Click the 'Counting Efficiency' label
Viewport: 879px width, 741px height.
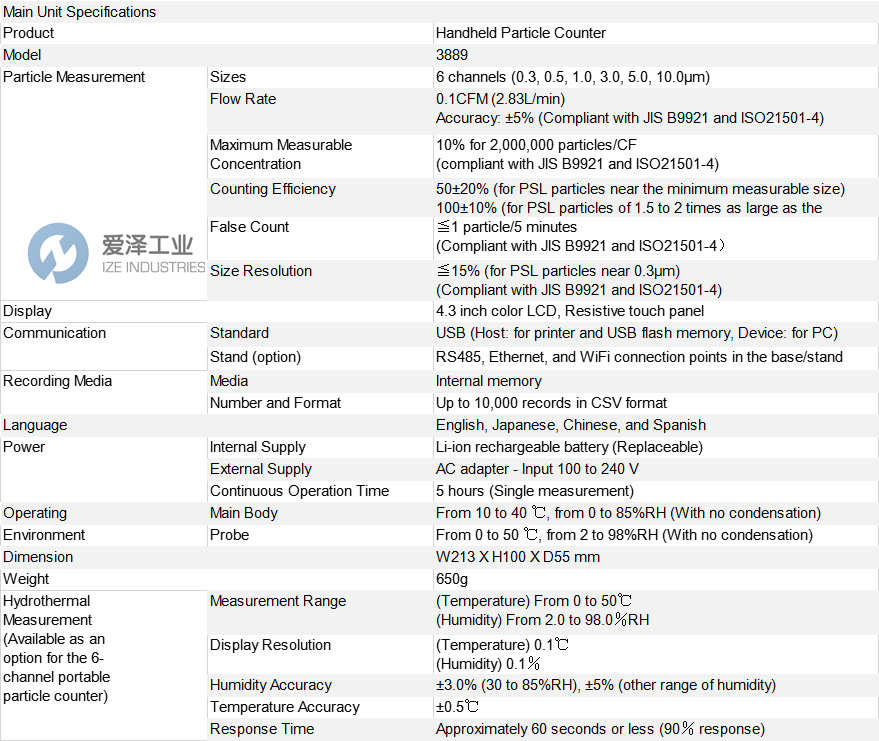pos(273,189)
